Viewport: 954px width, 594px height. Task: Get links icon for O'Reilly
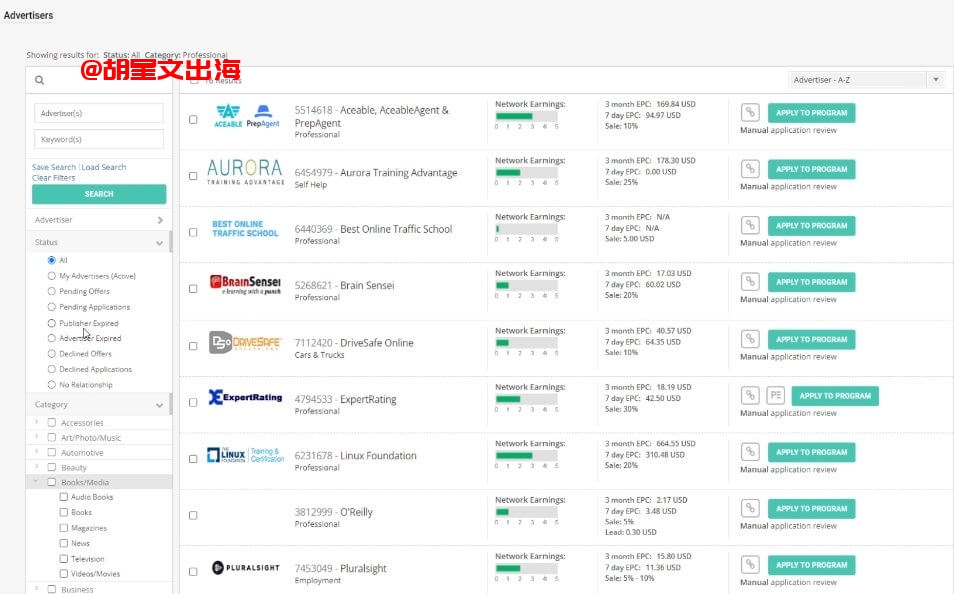[x=750, y=508]
